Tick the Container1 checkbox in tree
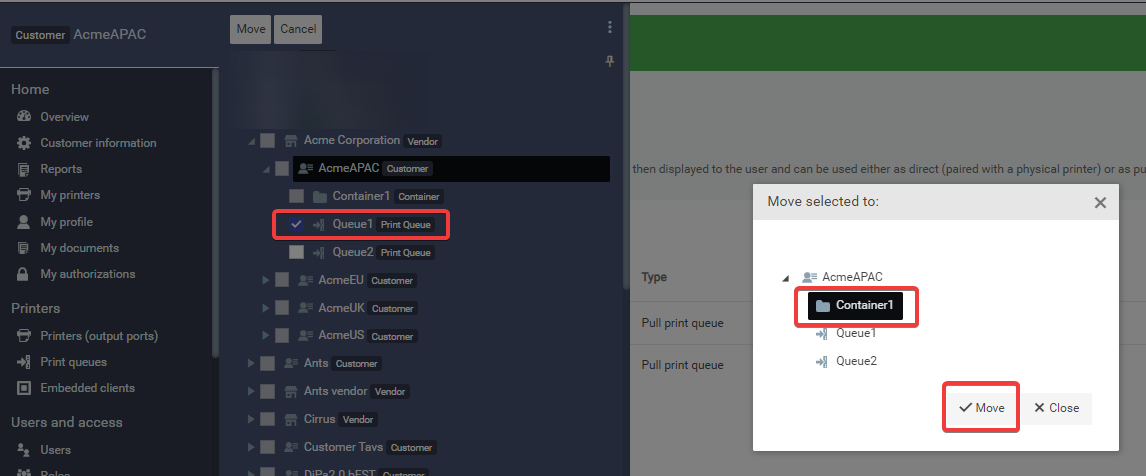 click(x=296, y=196)
